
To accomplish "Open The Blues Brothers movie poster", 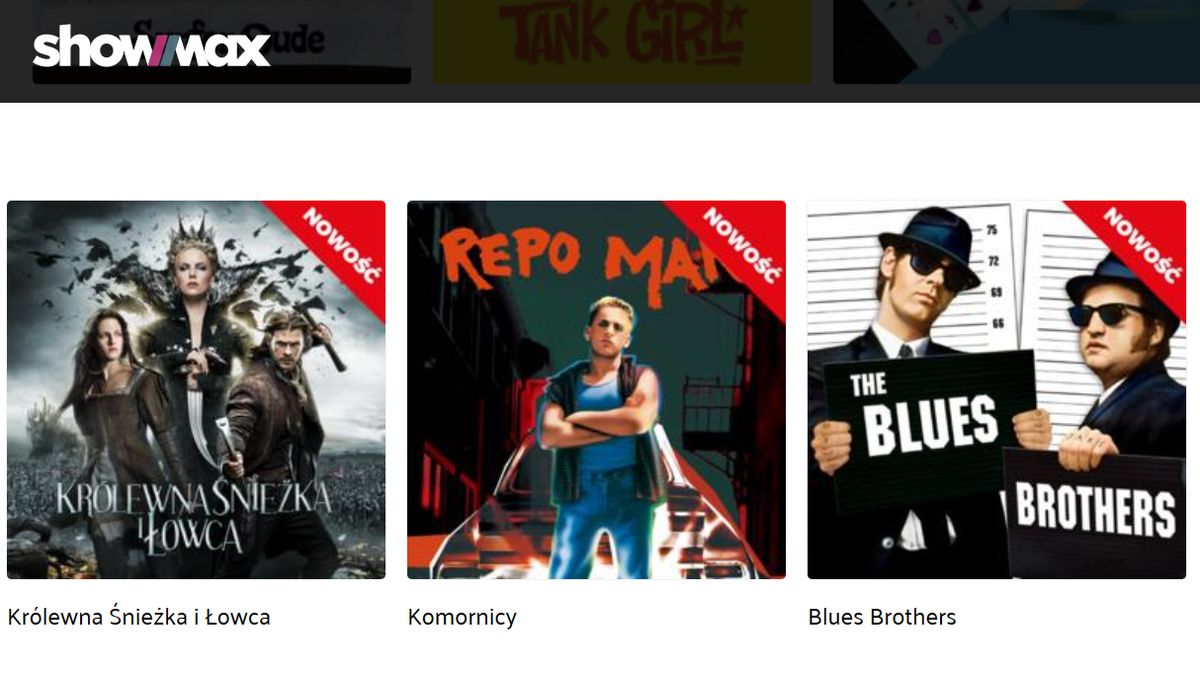I will point(997,390).
